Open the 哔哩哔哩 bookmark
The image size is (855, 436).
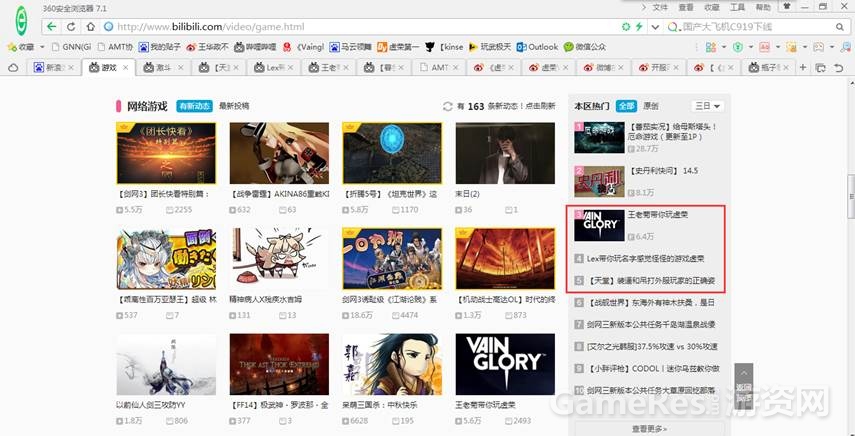(255, 47)
